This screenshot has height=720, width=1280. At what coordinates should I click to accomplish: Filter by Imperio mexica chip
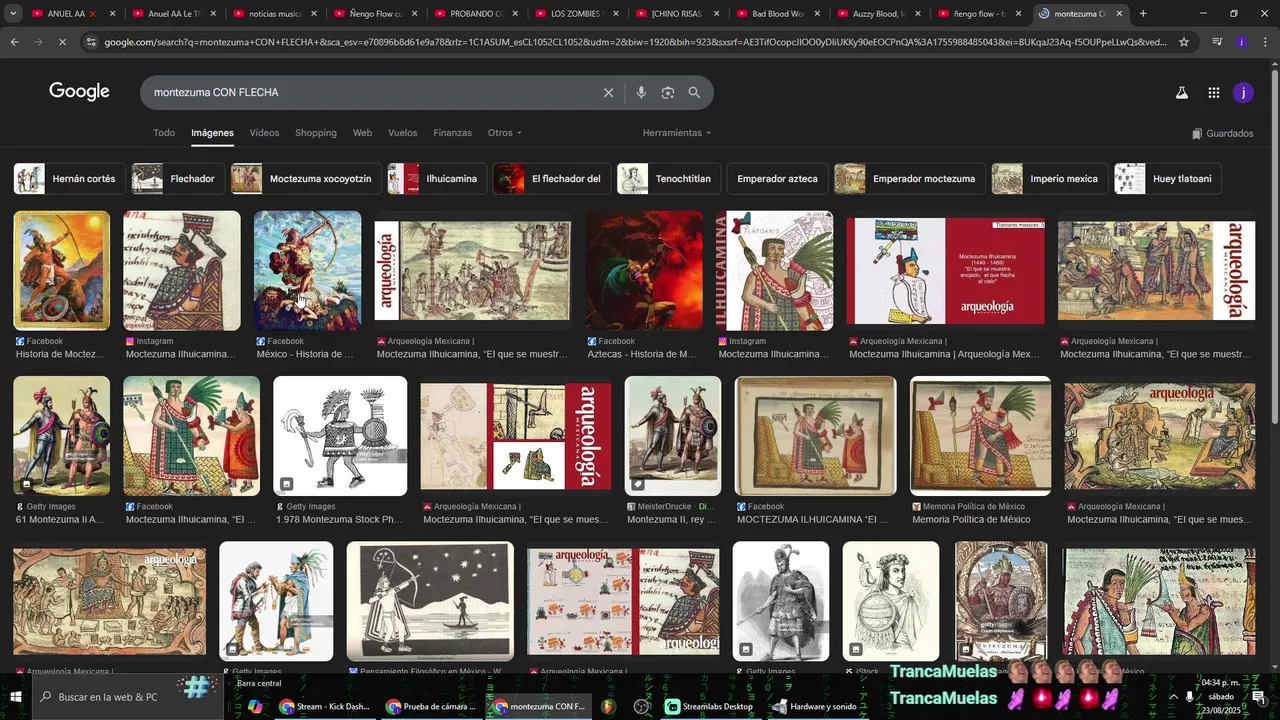1050,179
